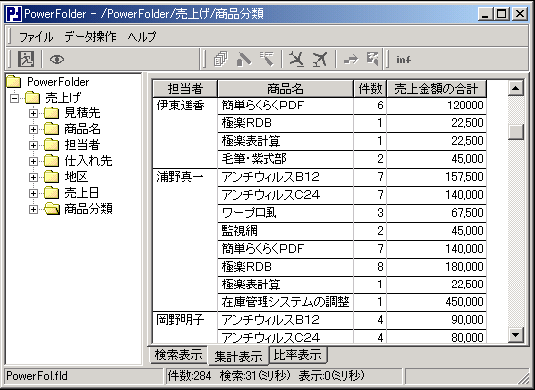Click the 岡野明子 cell
535x390 pixels.
pyautogui.click(x=185, y=328)
